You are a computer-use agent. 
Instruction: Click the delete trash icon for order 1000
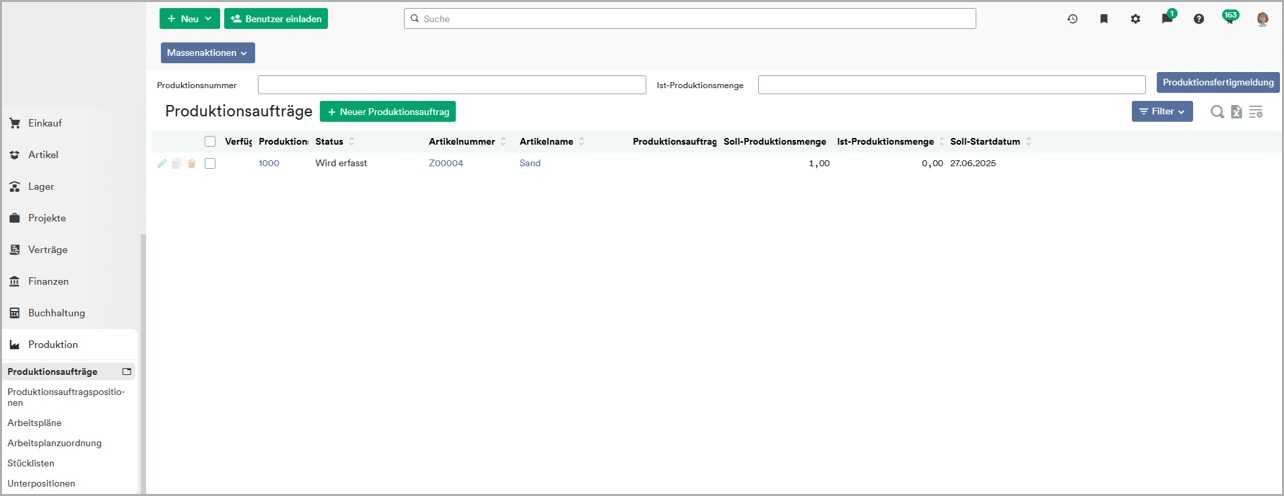pyautogui.click(x=191, y=163)
